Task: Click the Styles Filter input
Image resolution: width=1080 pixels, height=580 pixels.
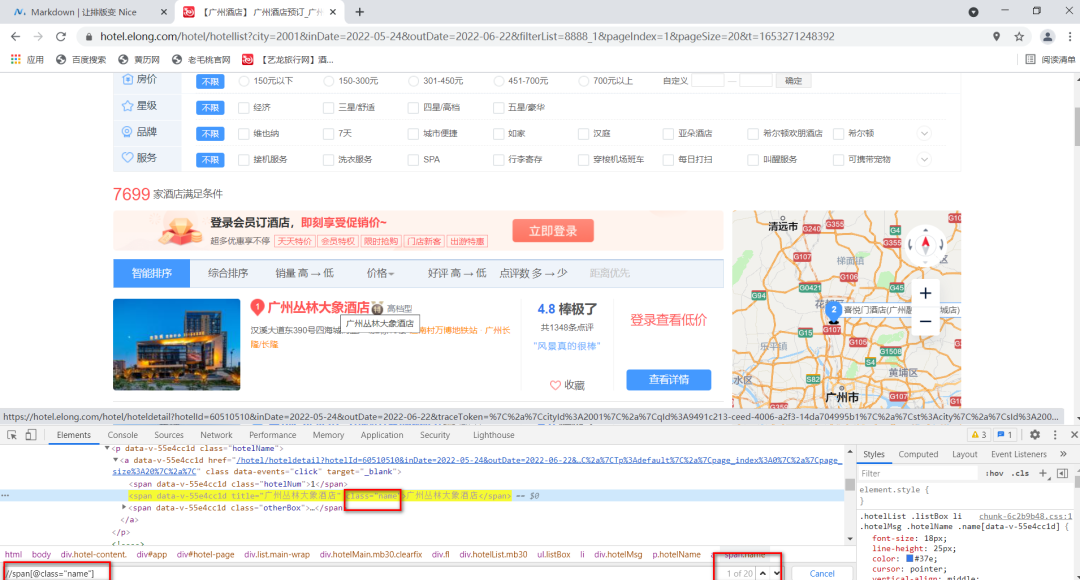Action: (x=917, y=473)
